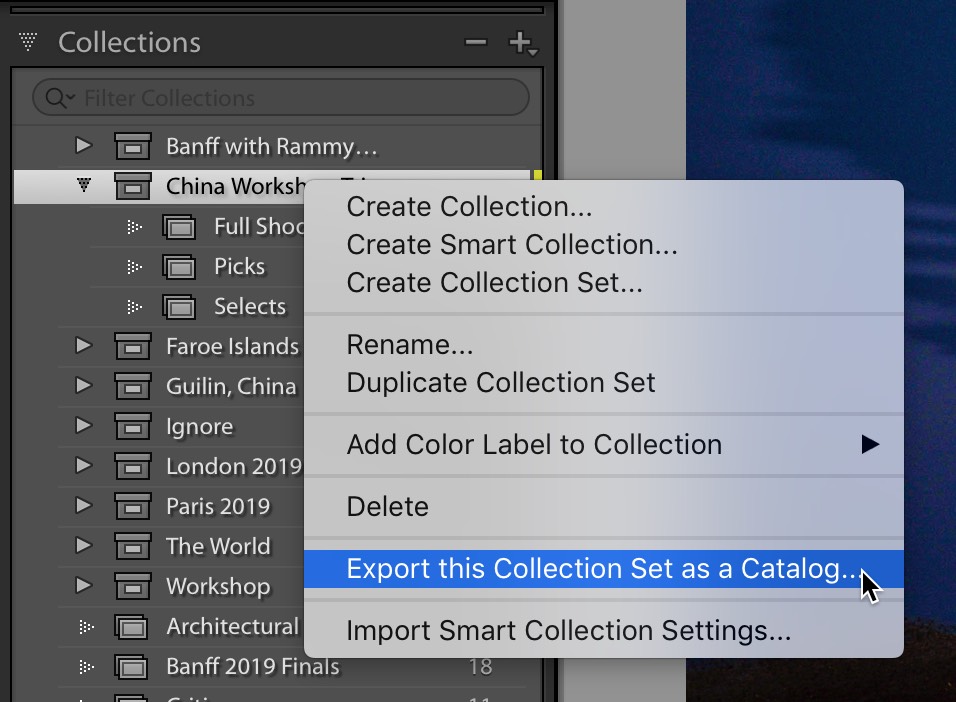Select the Full Shoot collection label
The image size is (956, 702).
(259, 226)
